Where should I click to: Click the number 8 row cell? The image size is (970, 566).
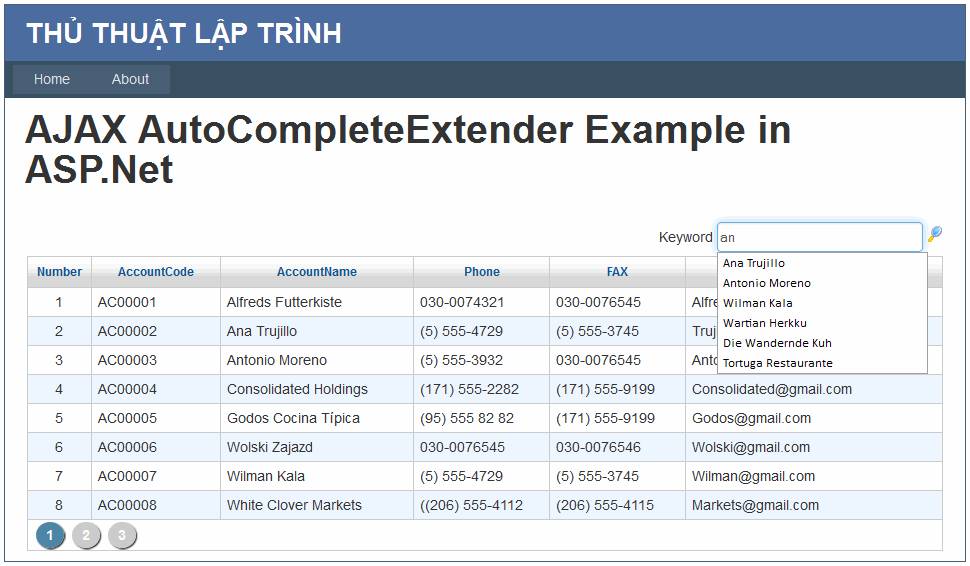(59, 505)
